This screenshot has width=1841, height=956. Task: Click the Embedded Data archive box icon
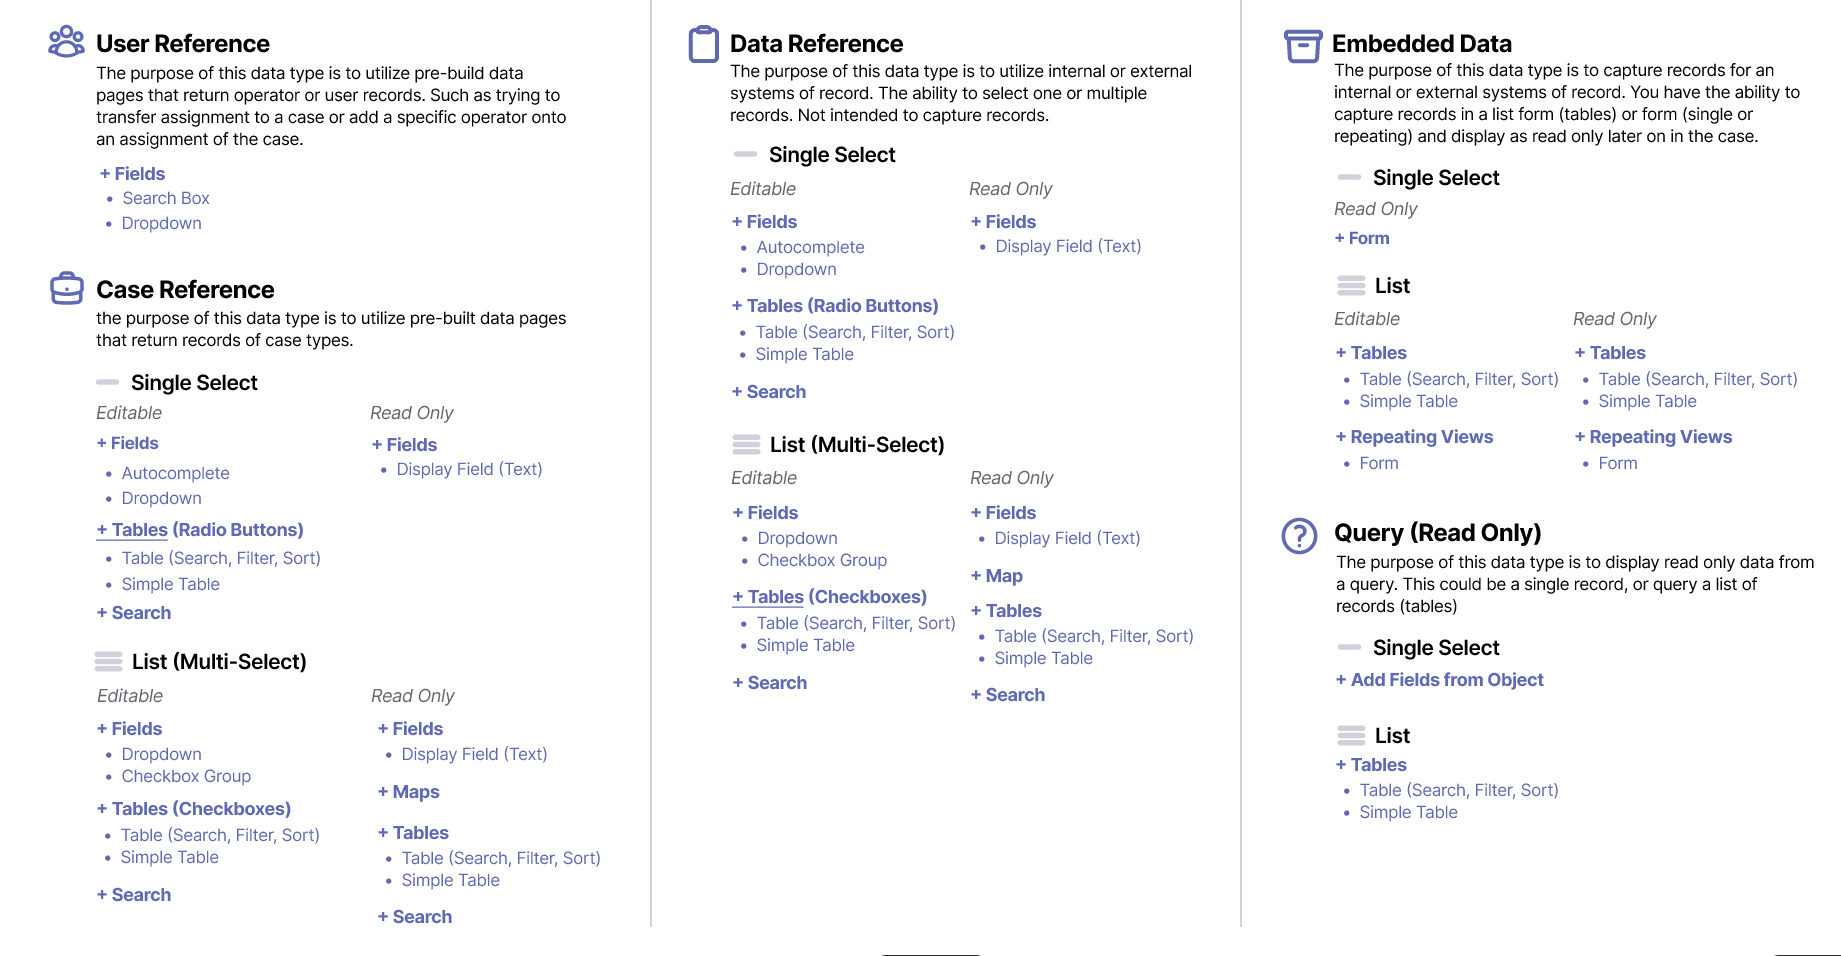click(1303, 45)
